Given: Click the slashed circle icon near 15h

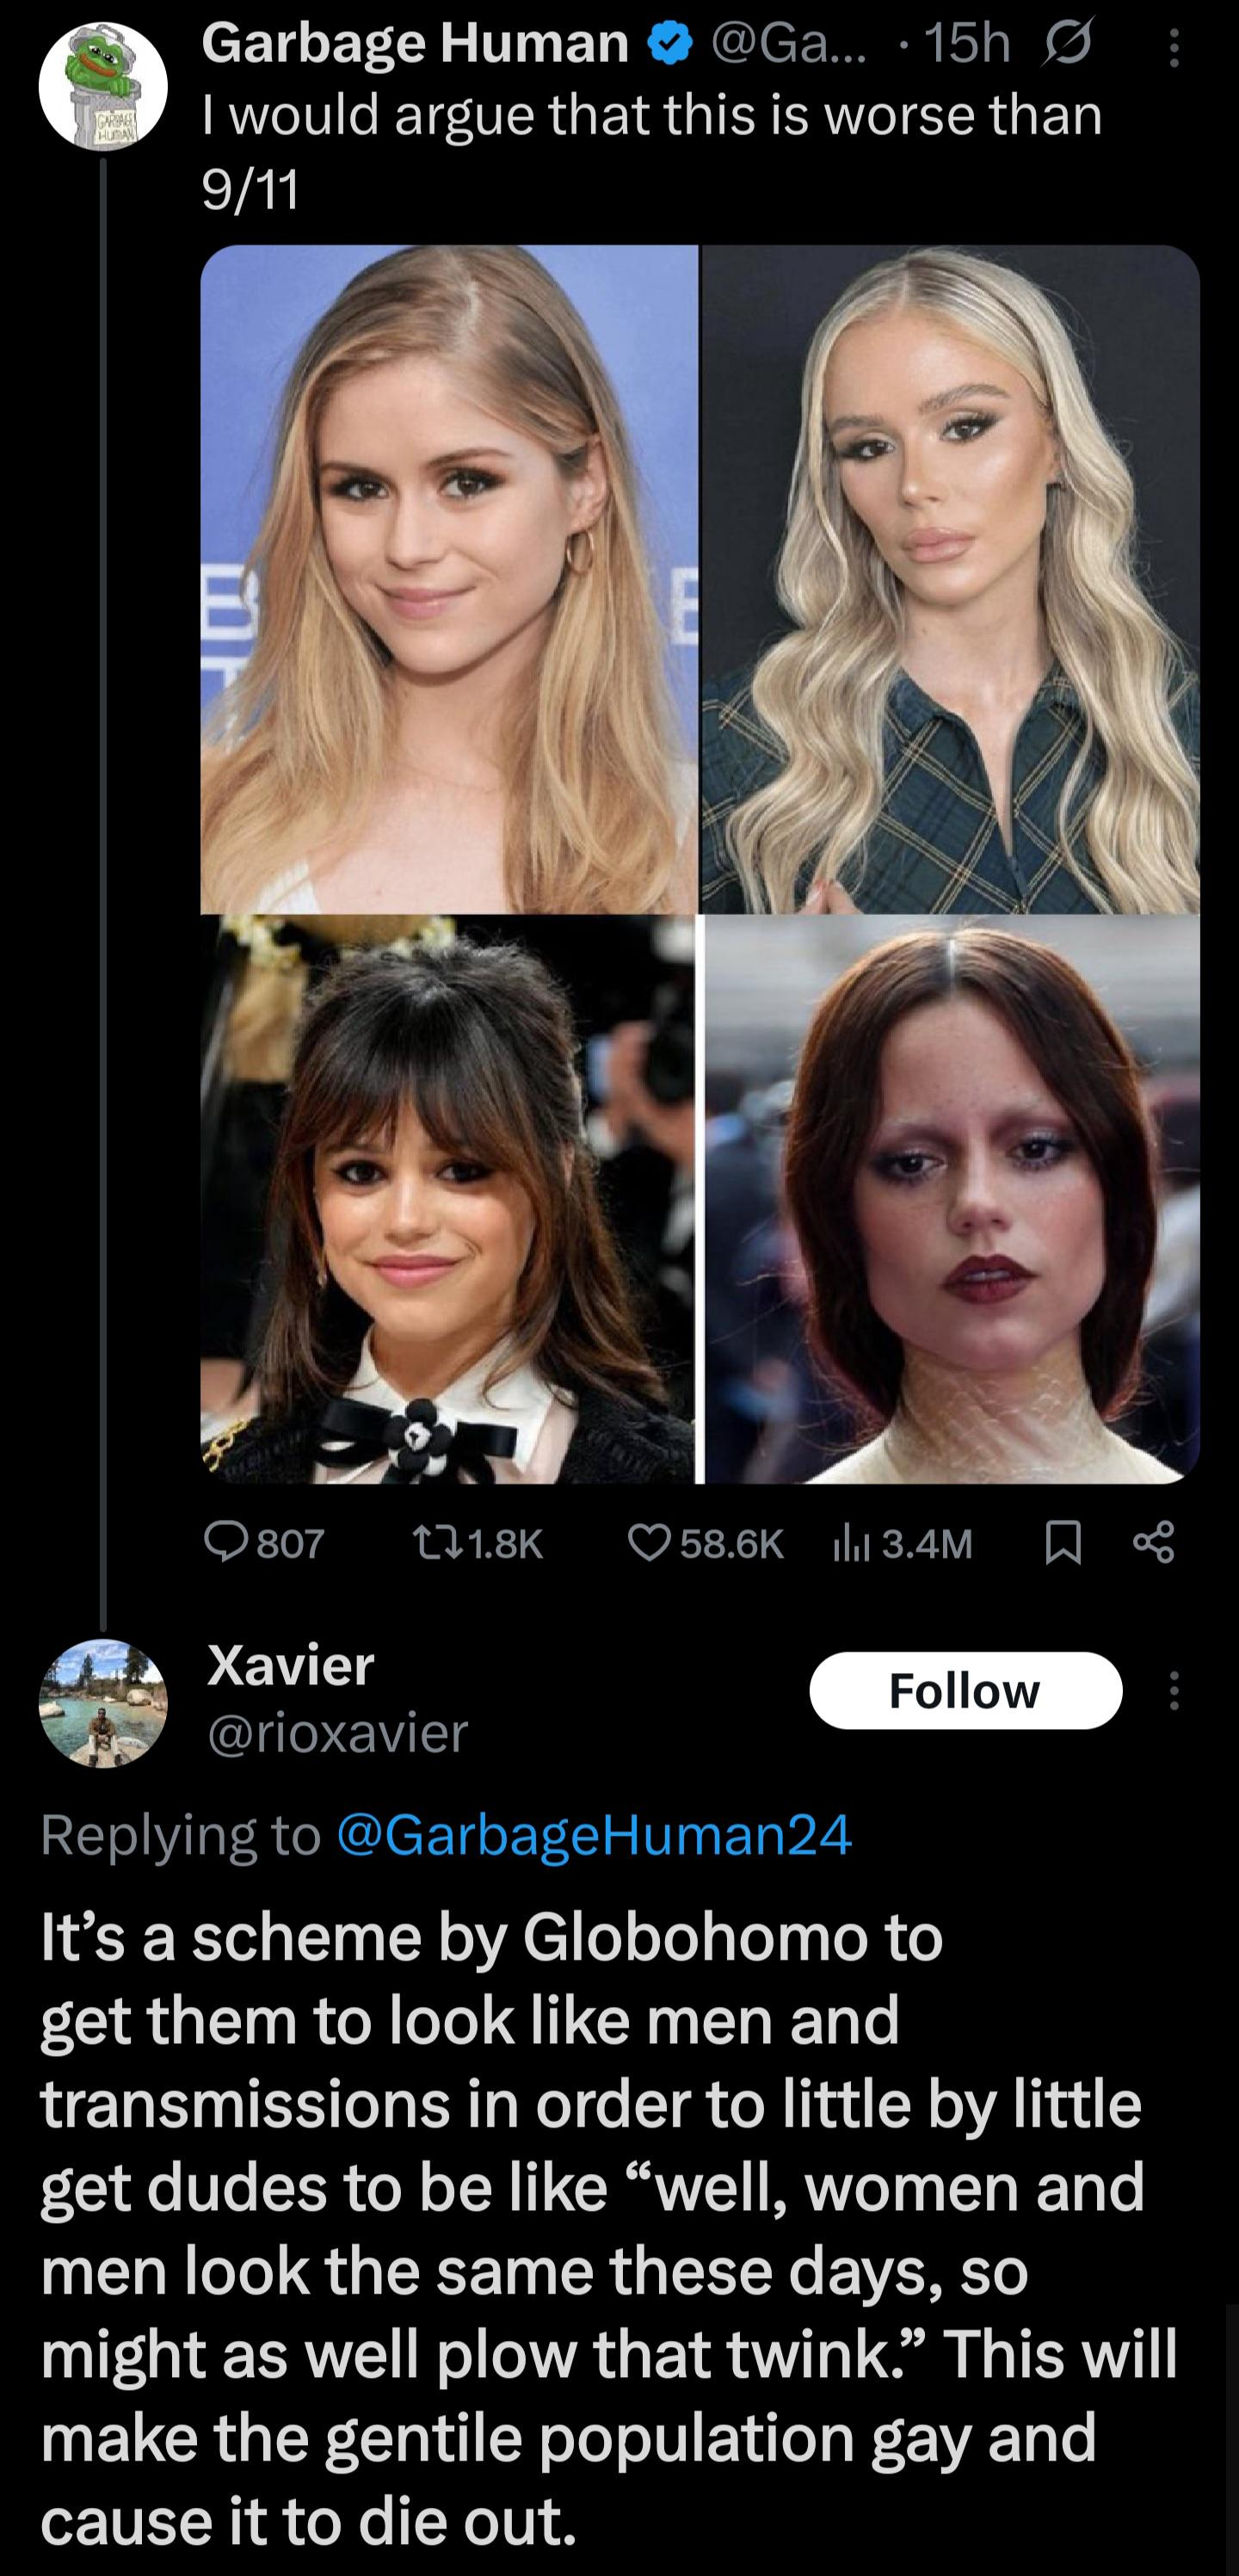Looking at the screenshot, I should [1067, 44].
